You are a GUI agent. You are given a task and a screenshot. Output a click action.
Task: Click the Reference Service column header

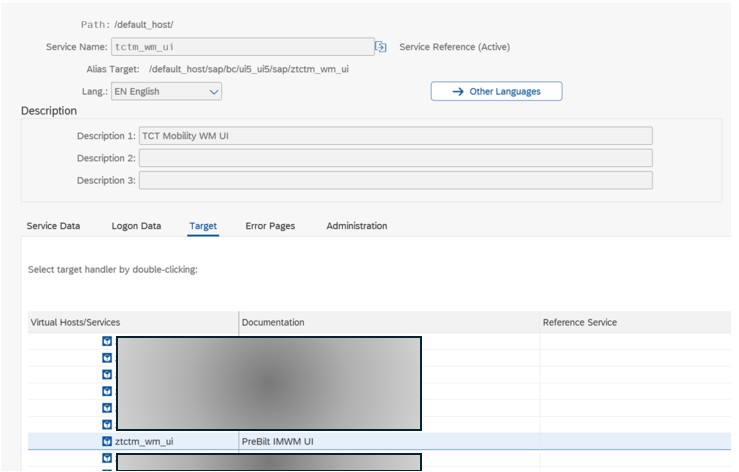[579, 322]
